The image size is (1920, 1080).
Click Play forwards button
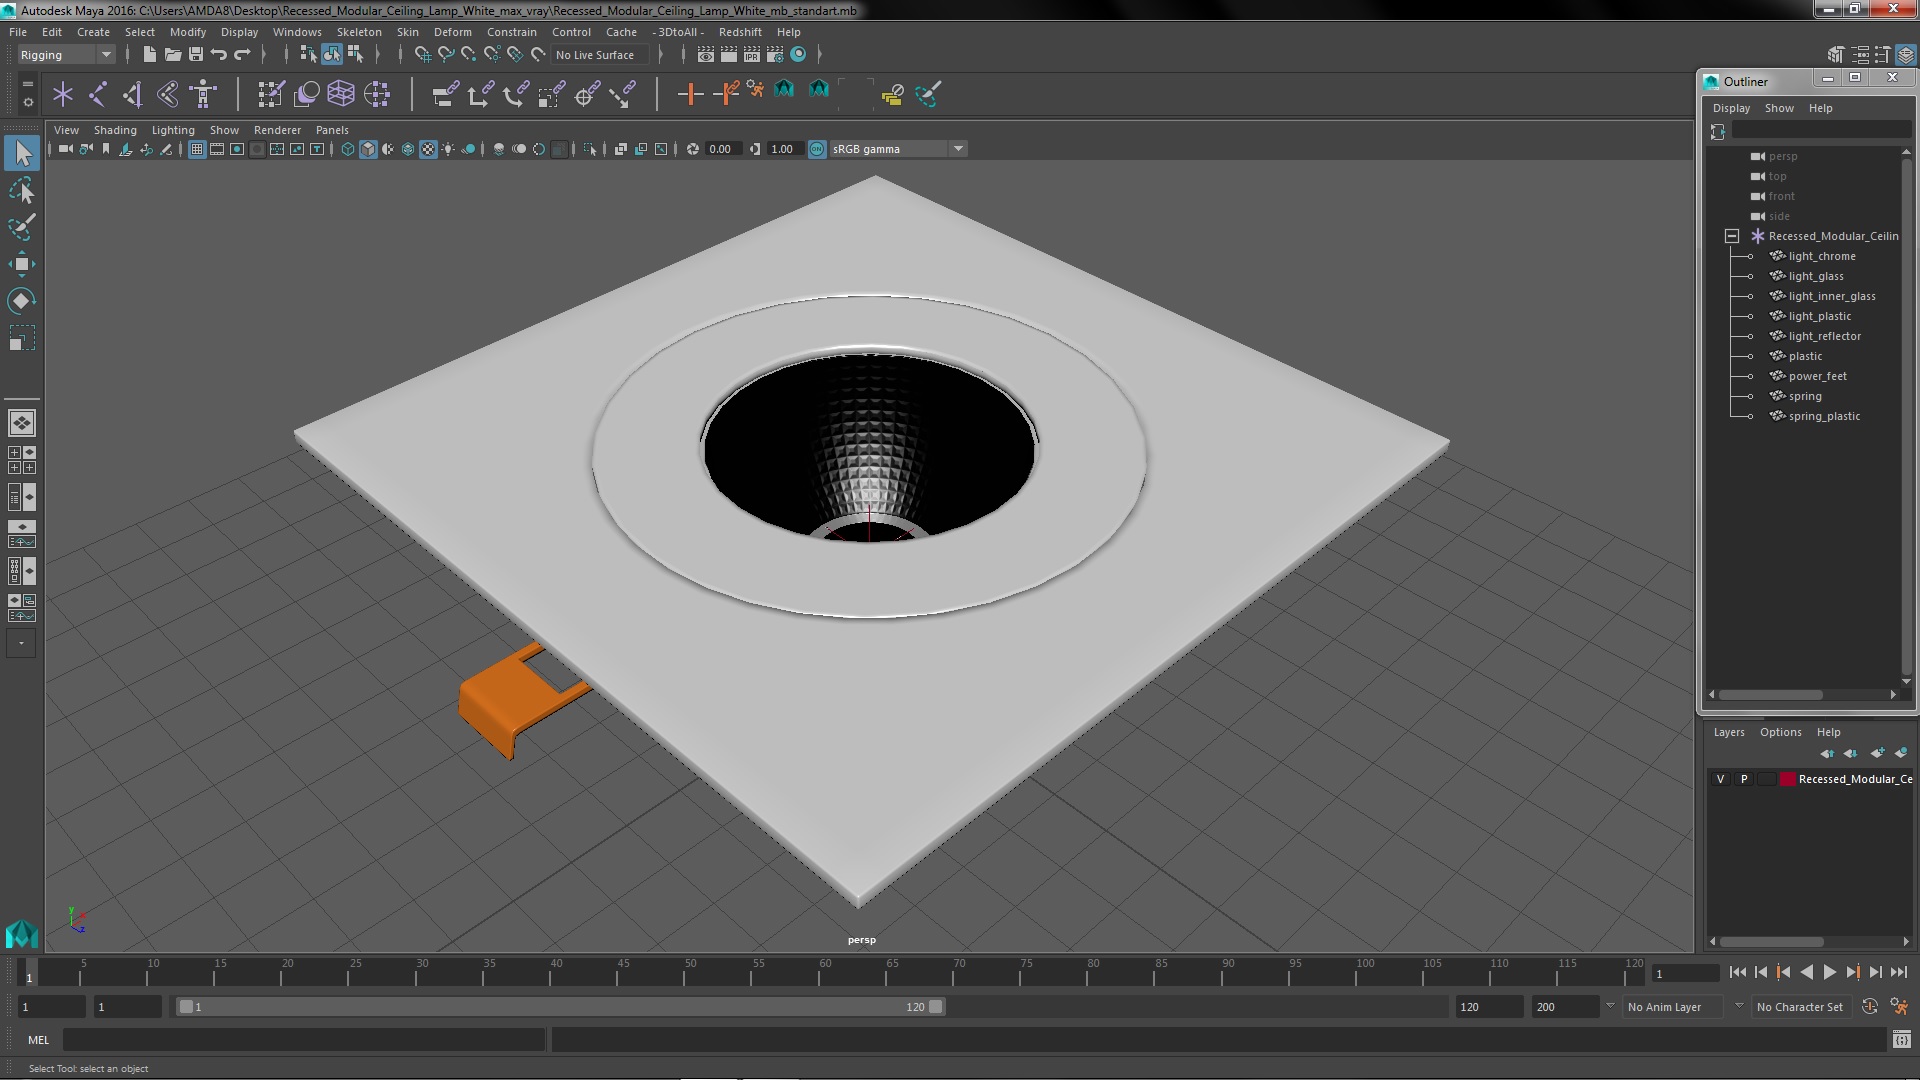(x=1829, y=972)
